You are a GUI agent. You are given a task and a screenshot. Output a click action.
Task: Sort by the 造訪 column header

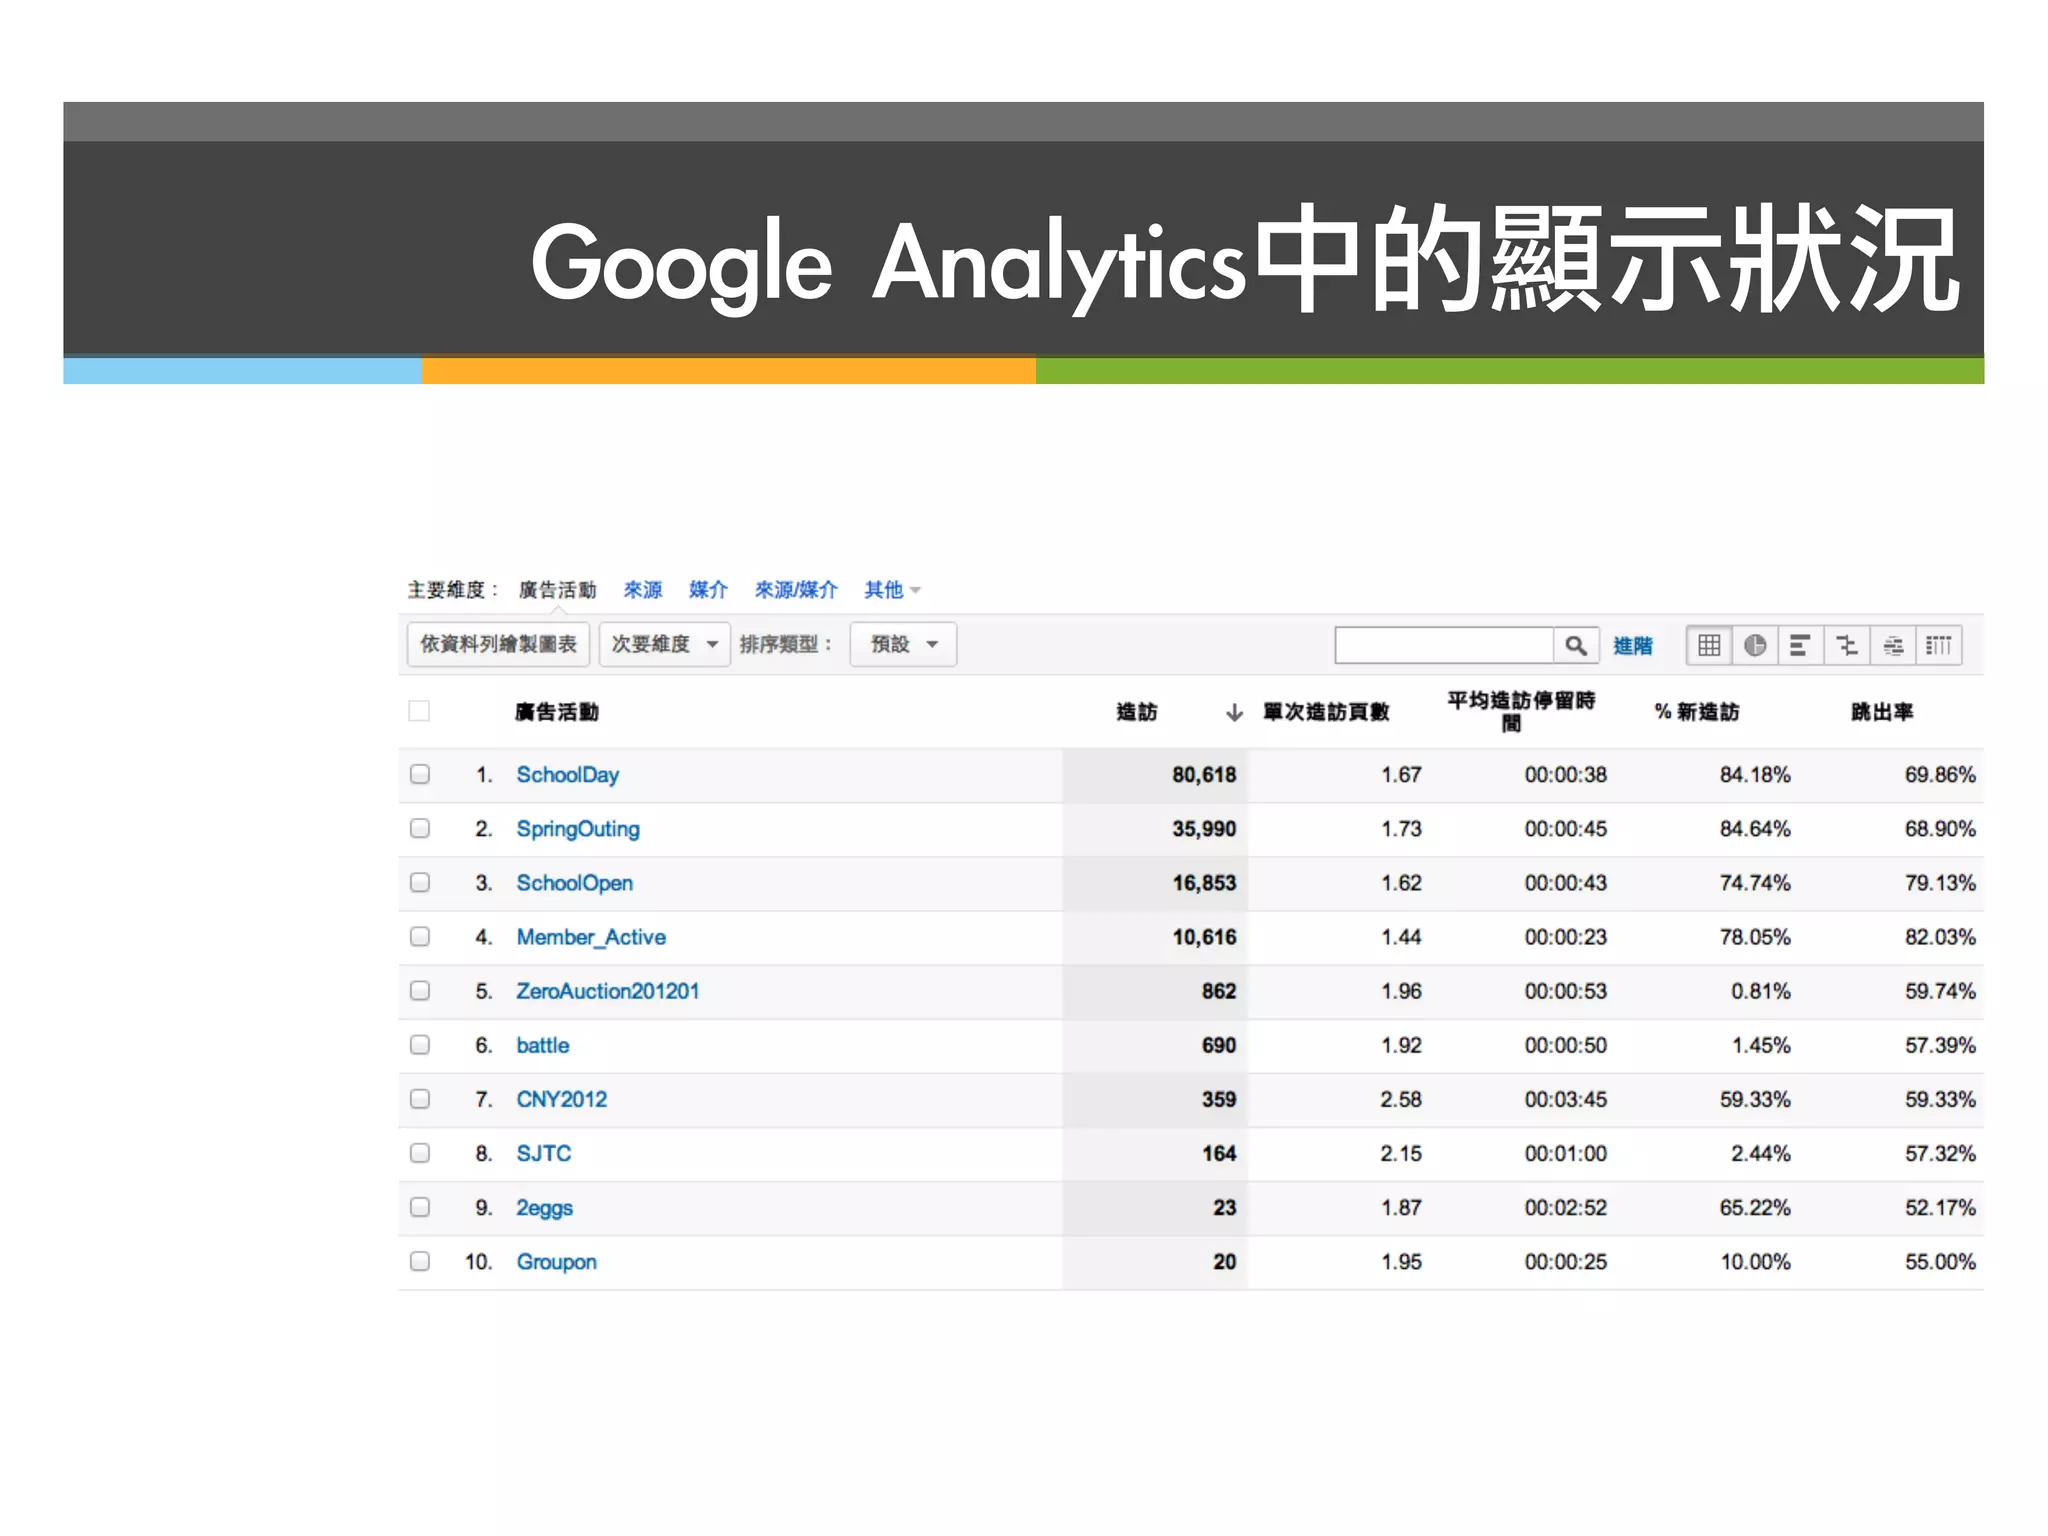[x=1137, y=712]
